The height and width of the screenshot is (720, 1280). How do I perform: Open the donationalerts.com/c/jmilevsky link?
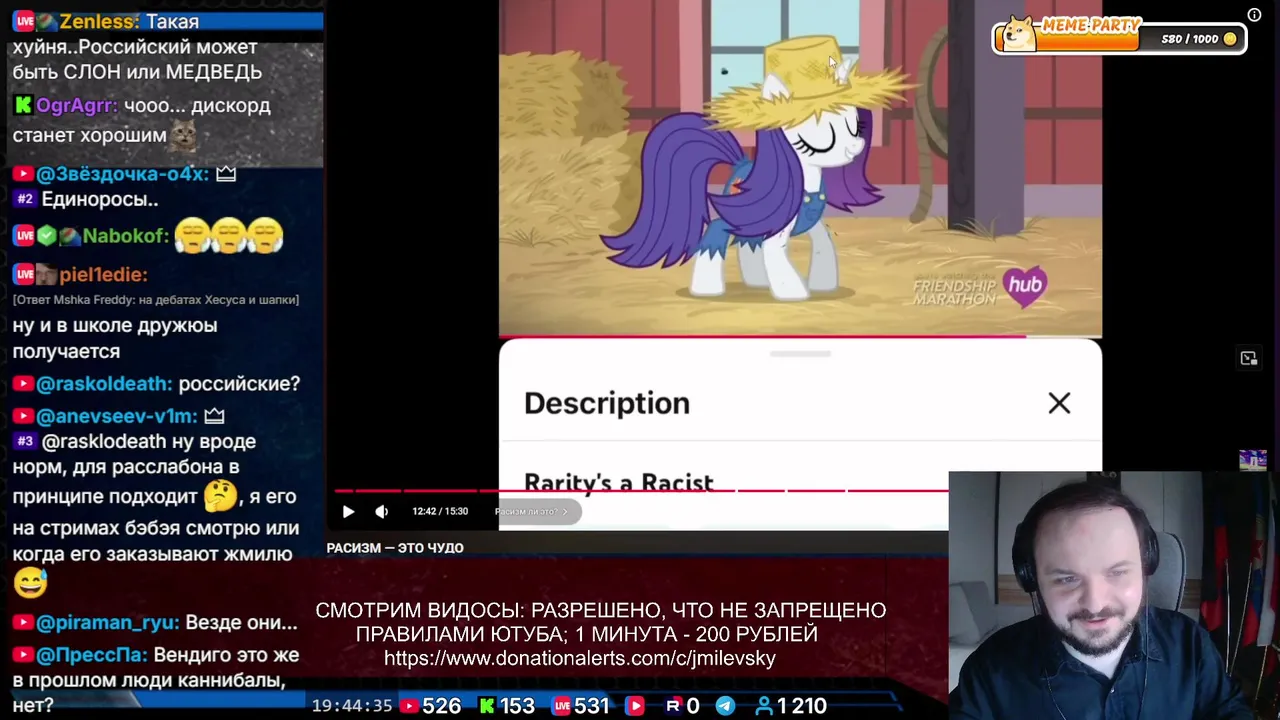point(580,658)
